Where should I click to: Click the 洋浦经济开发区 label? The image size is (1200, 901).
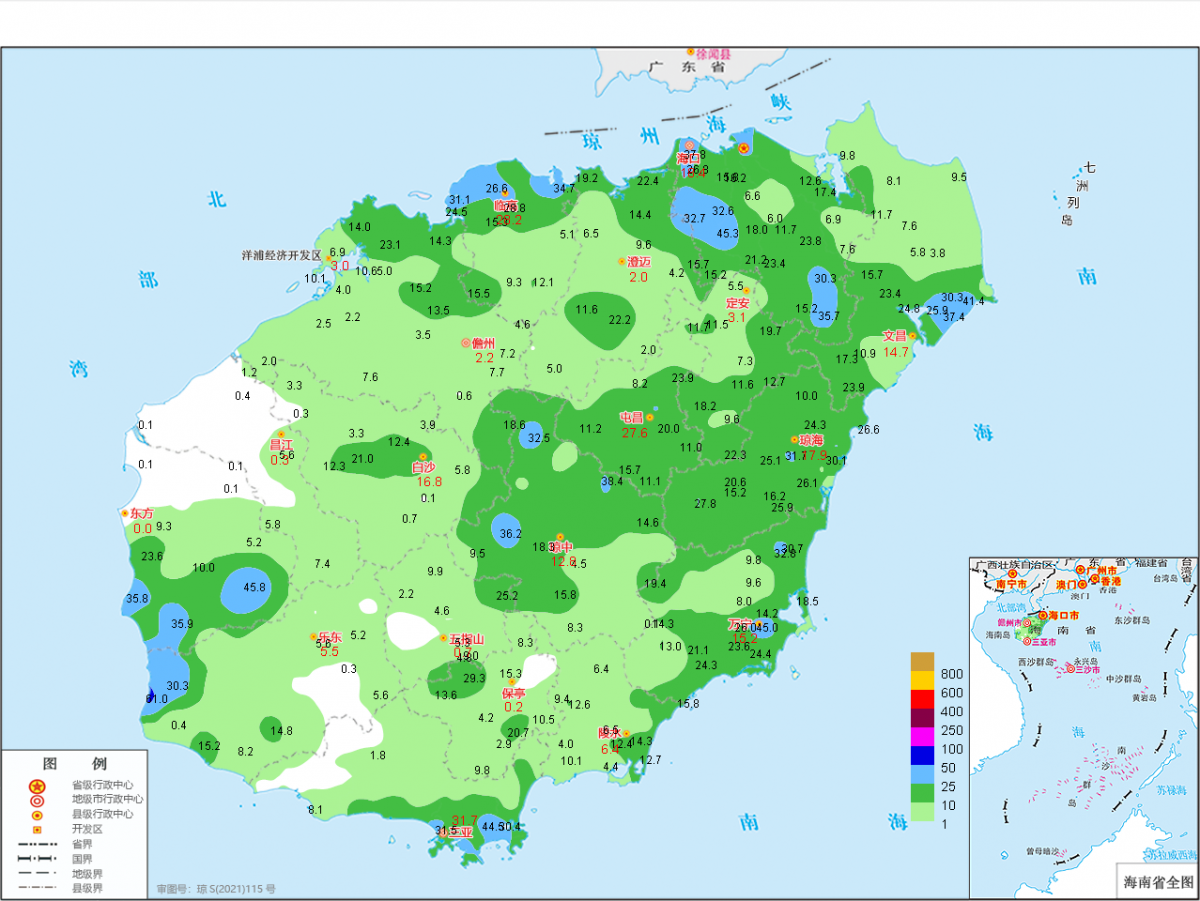[x=281, y=256]
